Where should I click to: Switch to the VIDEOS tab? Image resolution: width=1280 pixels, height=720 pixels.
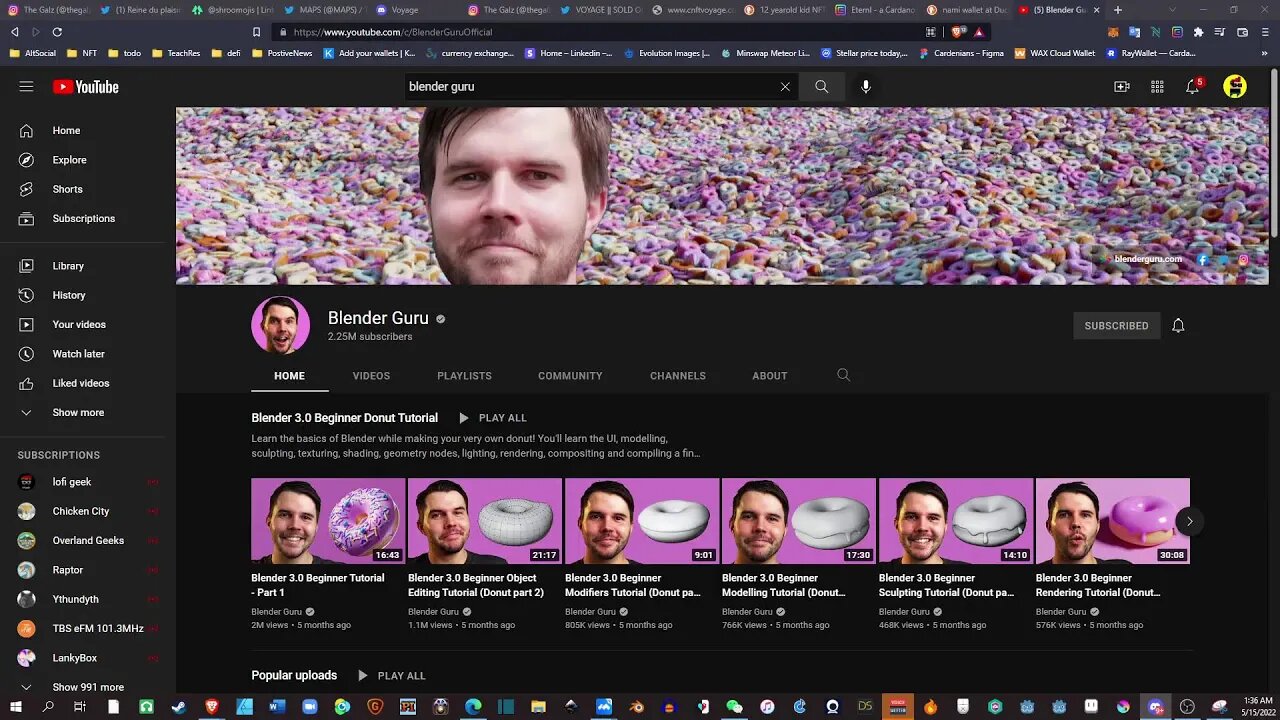pos(371,376)
